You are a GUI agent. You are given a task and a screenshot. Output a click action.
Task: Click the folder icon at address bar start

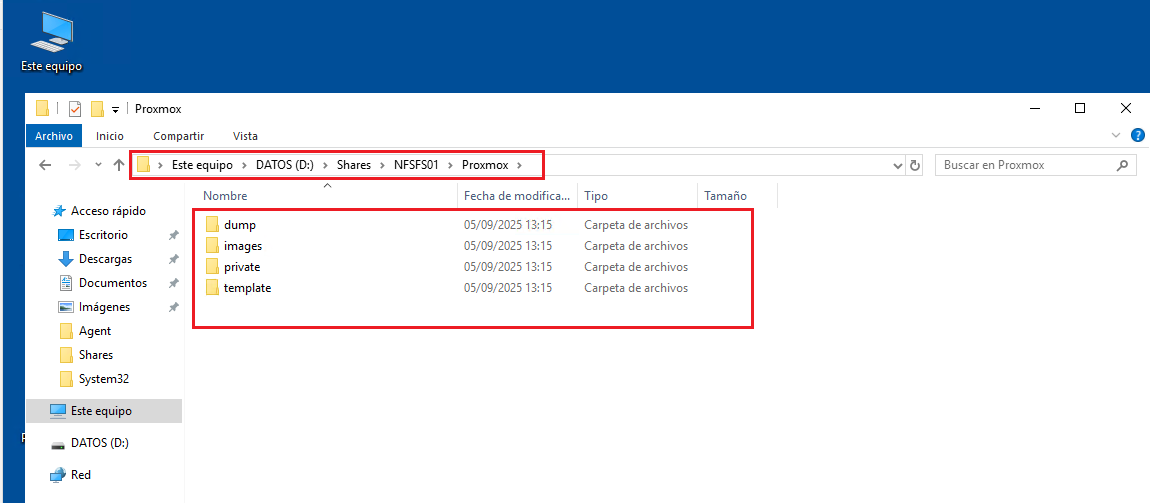(x=144, y=165)
